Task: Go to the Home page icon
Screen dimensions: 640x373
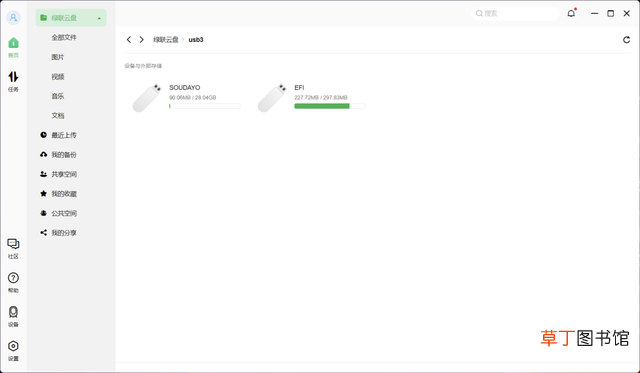Action: click(13, 43)
